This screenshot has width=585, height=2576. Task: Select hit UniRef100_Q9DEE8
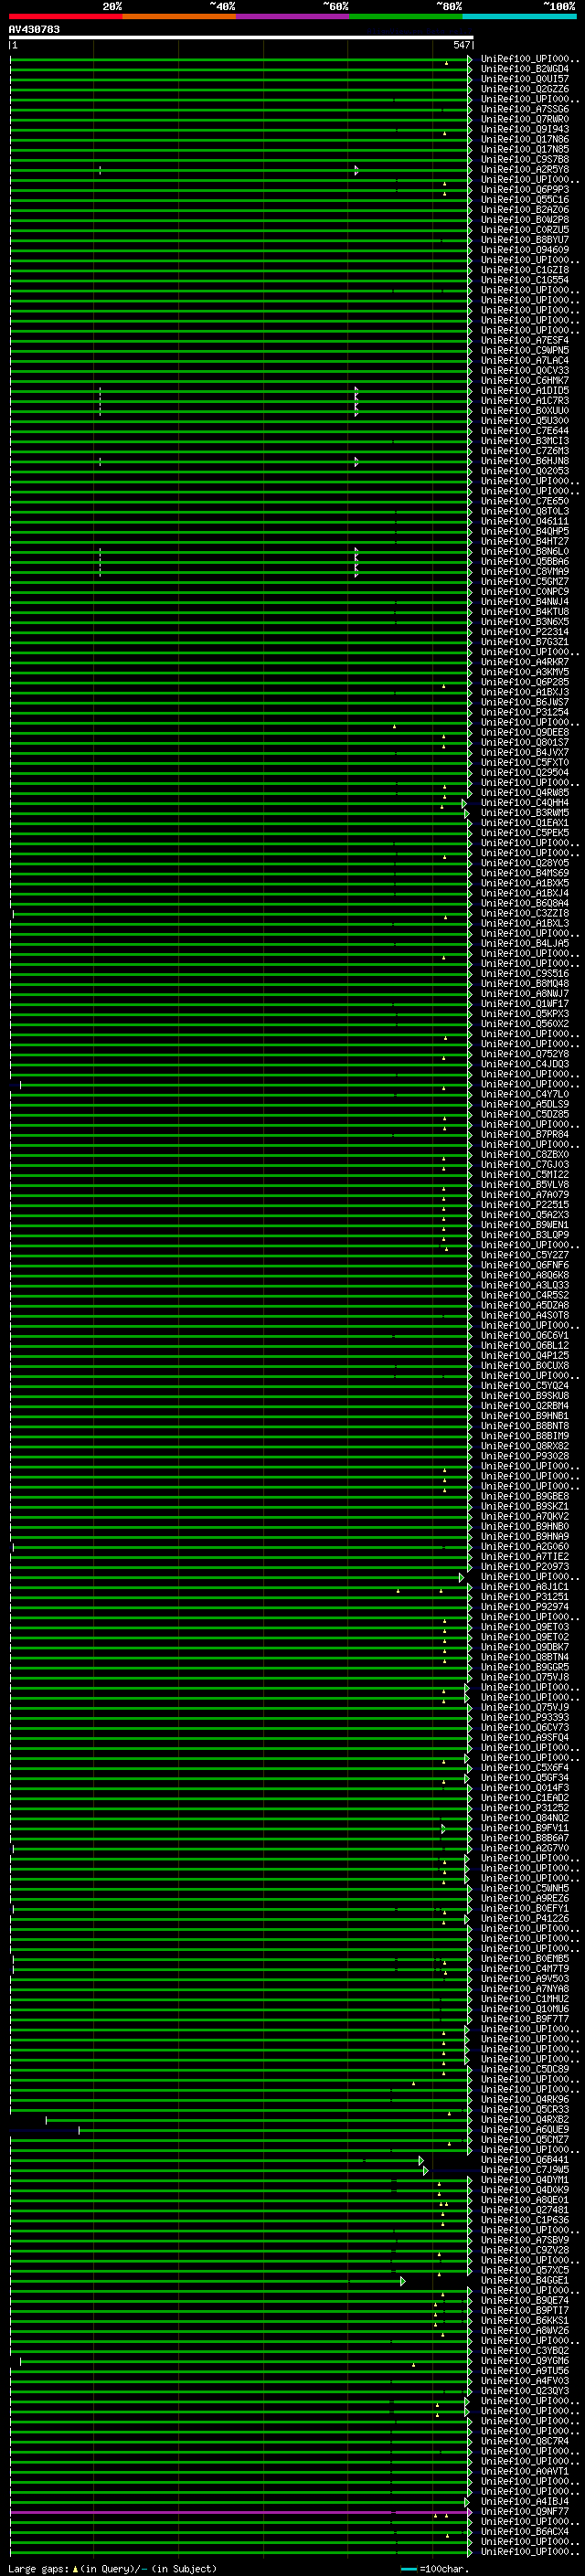(x=524, y=732)
